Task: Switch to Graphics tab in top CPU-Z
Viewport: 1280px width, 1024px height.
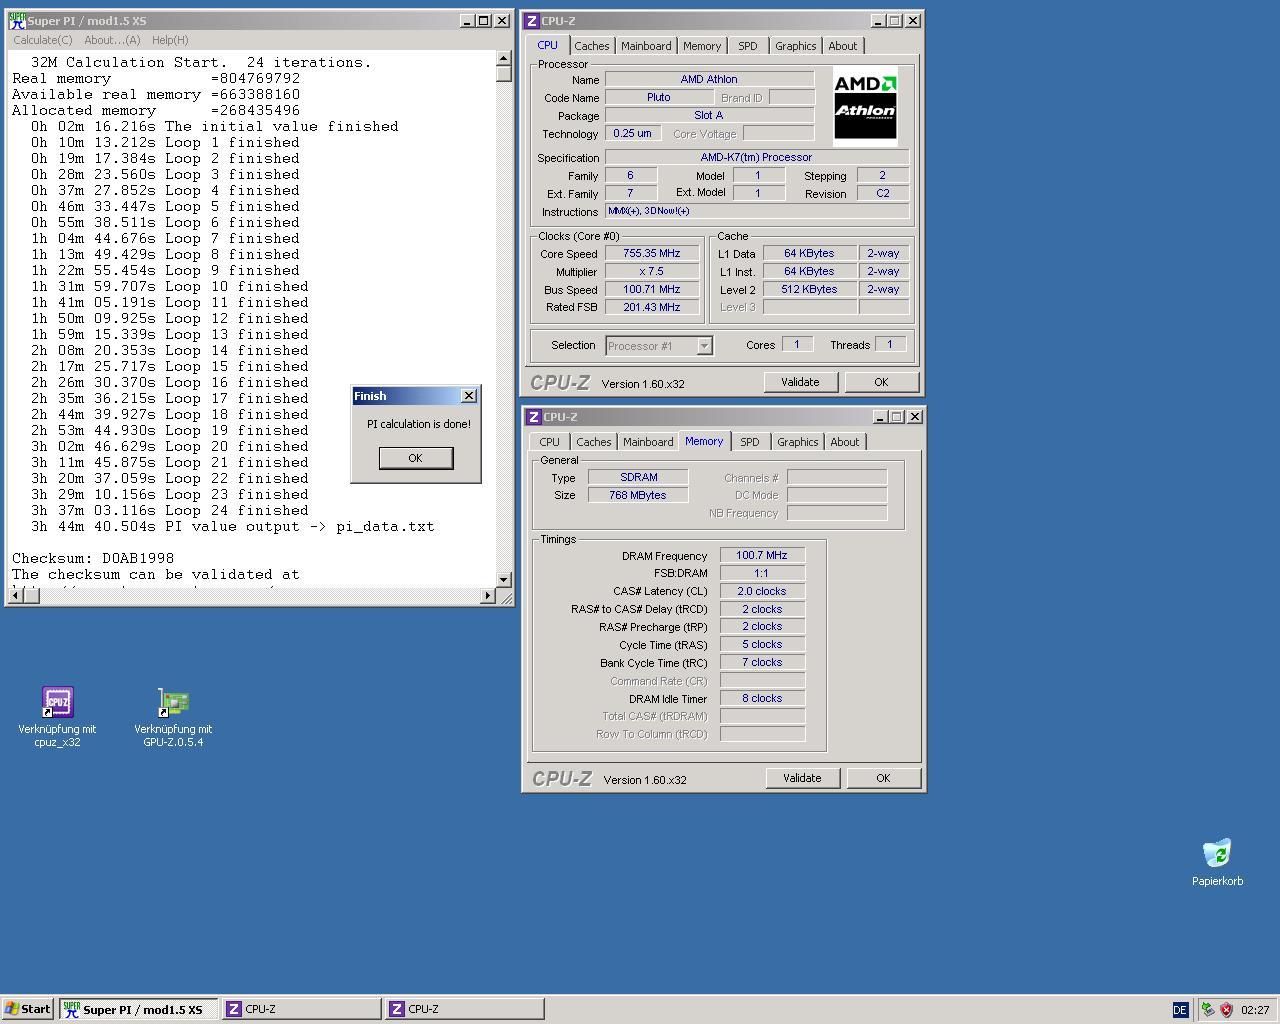Action: (x=796, y=46)
